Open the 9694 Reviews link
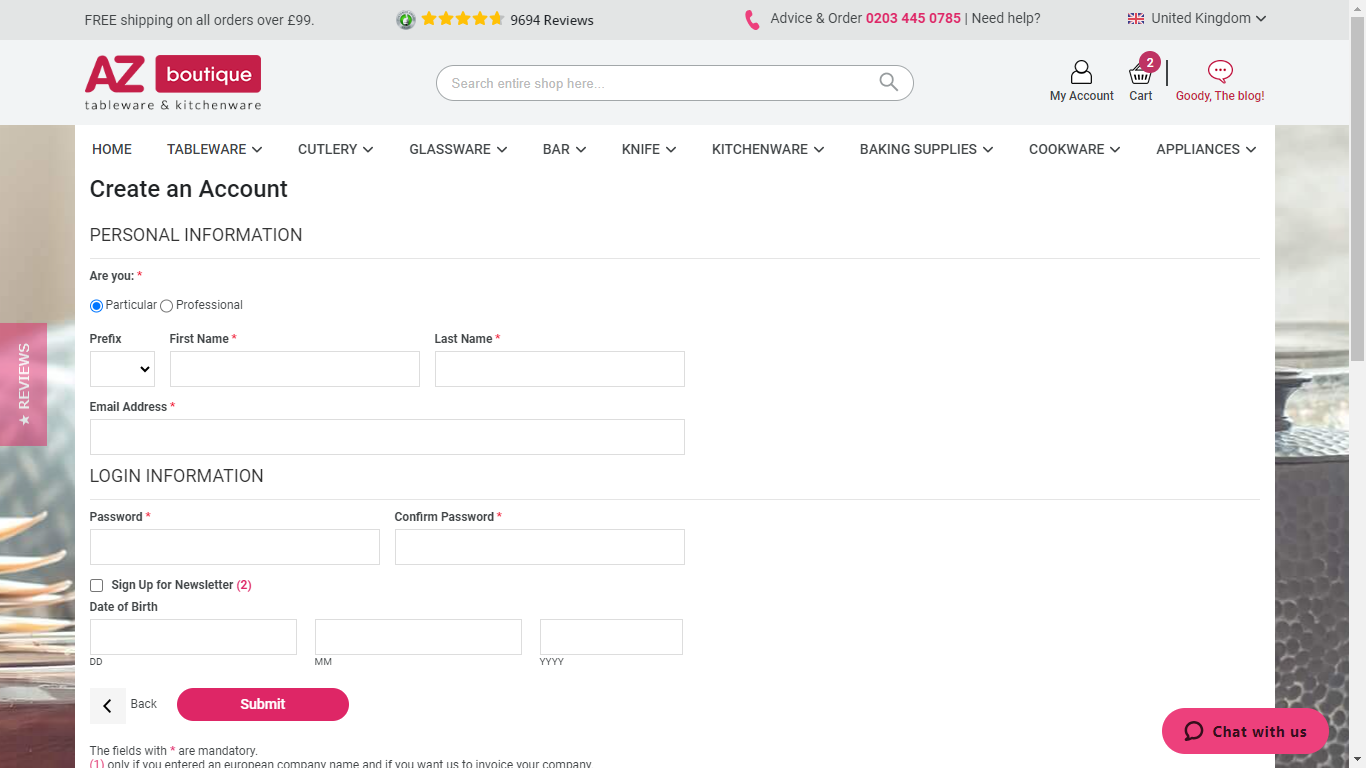The width and height of the screenshot is (1366, 768). point(552,20)
